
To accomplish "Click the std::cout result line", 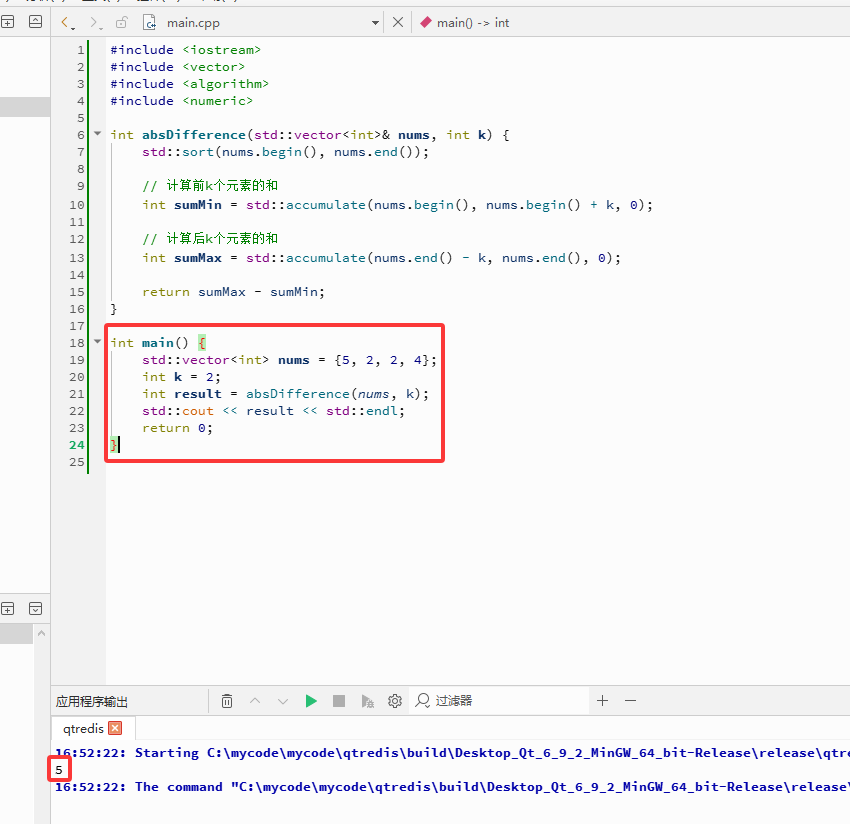I will (x=273, y=411).
